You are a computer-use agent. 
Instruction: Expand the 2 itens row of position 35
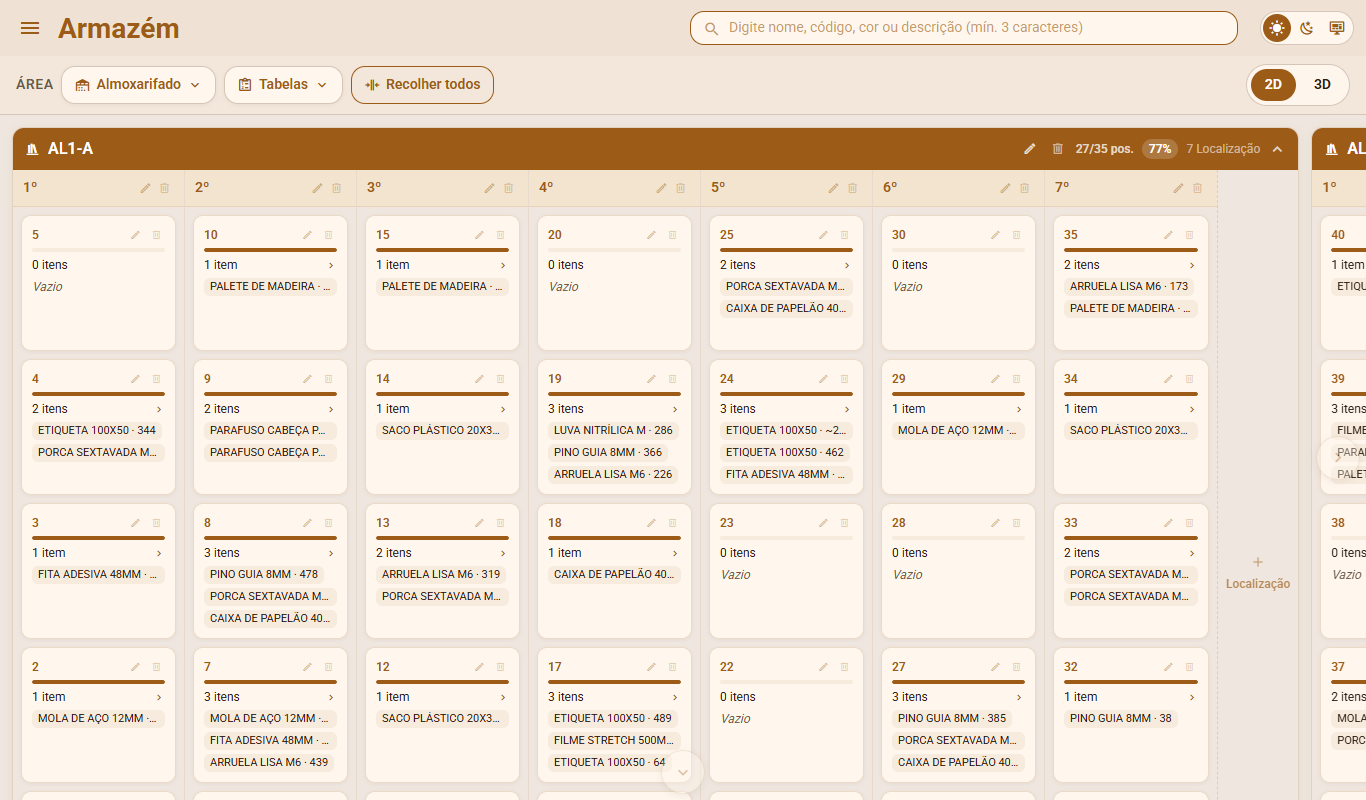point(1130,265)
